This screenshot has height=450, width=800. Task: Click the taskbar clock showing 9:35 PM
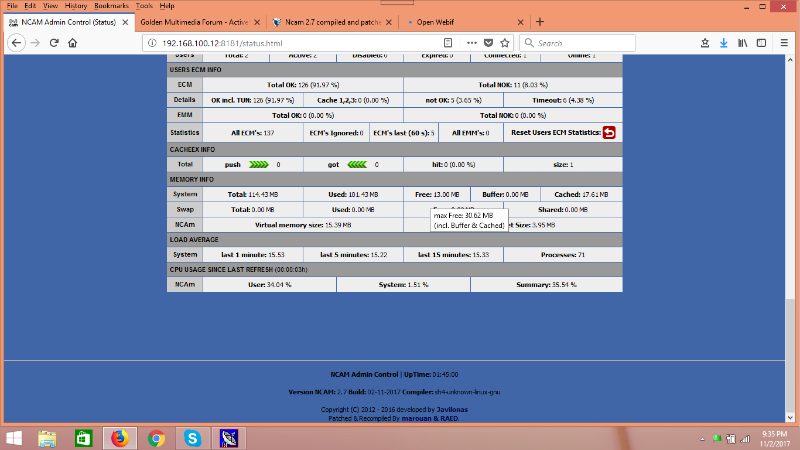(775, 439)
